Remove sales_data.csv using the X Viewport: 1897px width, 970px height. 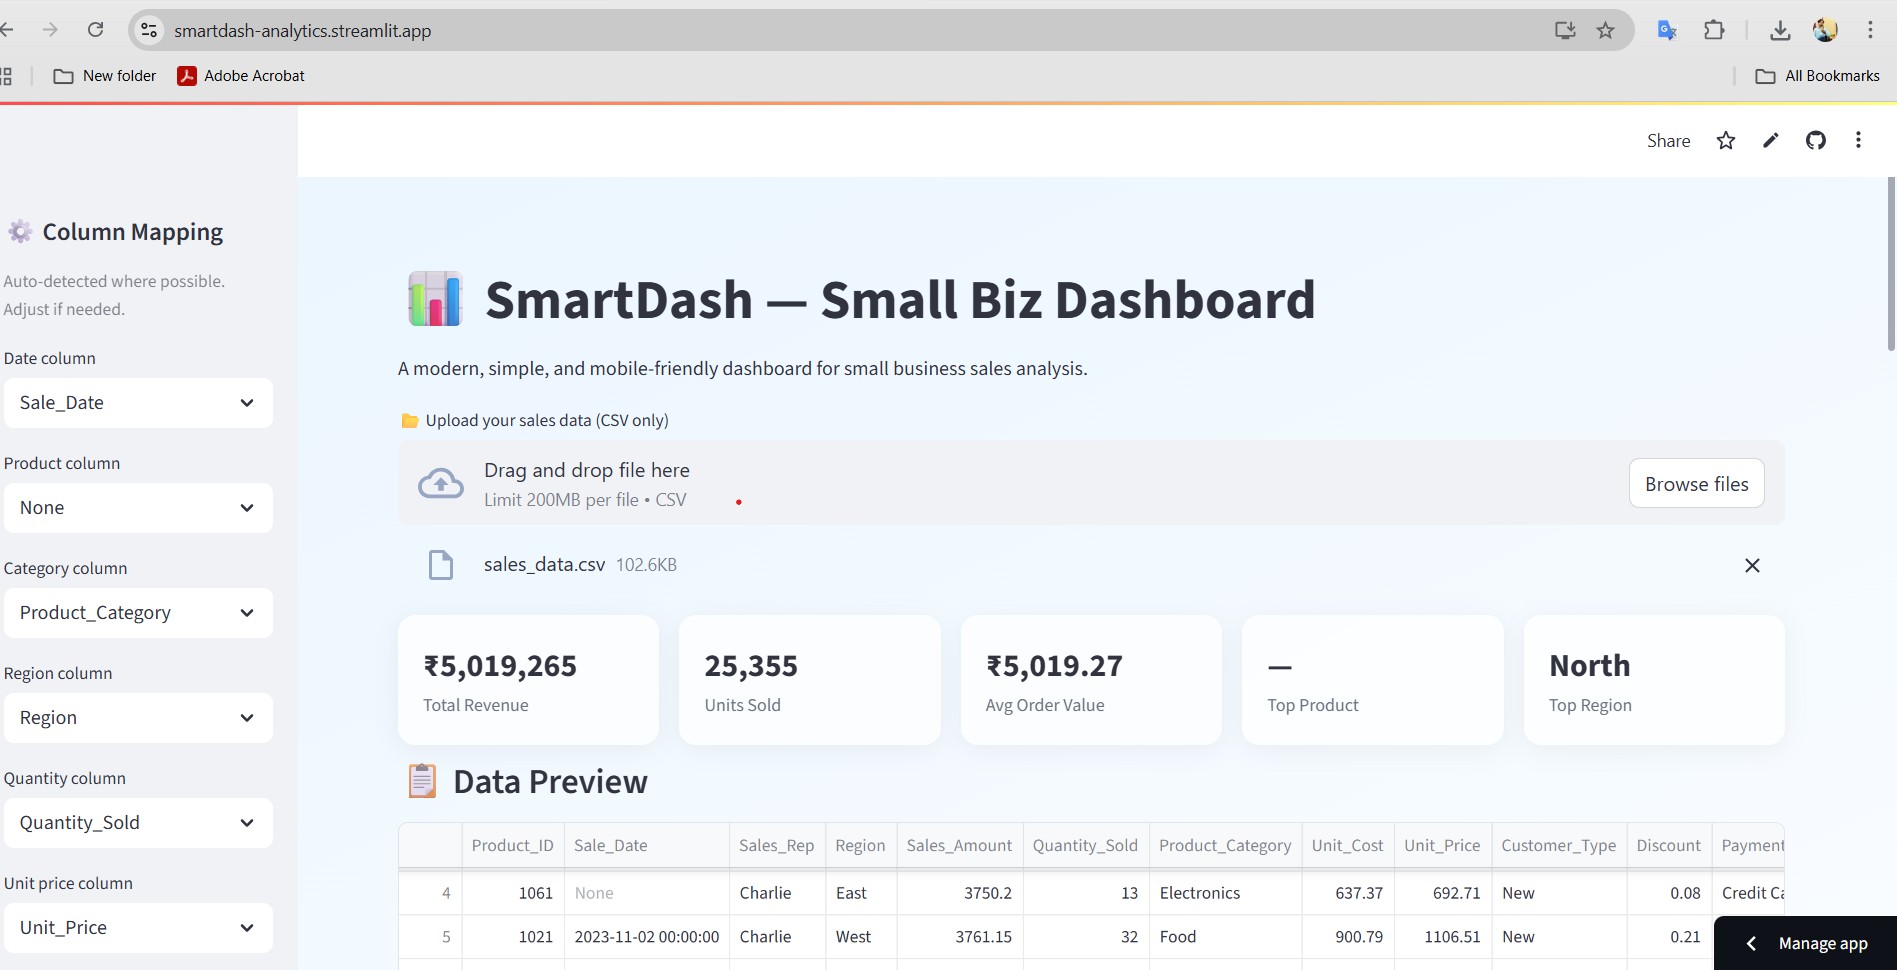tap(1752, 565)
